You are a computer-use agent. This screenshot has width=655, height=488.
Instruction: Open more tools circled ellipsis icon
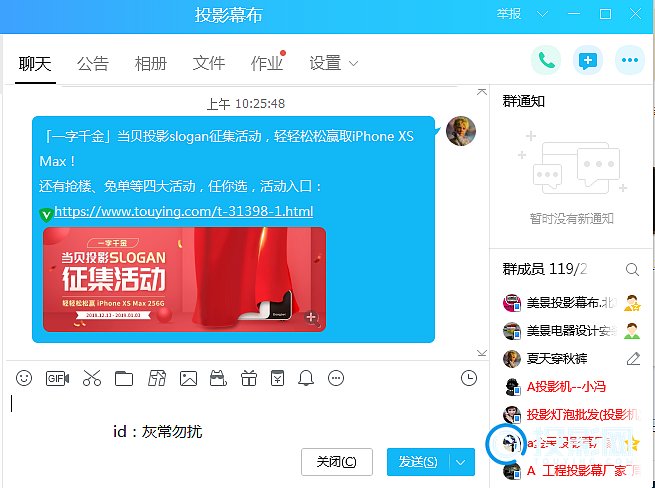(336, 378)
